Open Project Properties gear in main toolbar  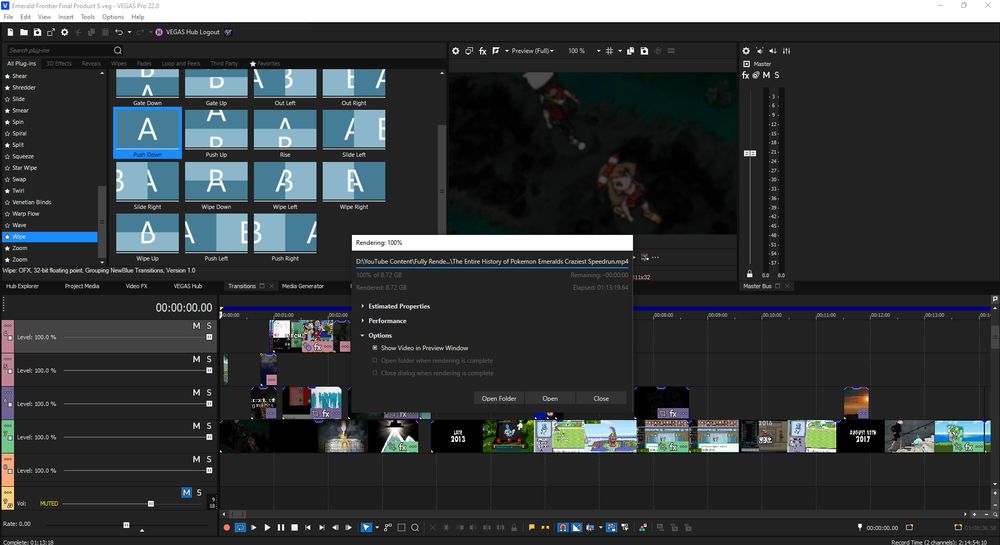[x=64, y=32]
